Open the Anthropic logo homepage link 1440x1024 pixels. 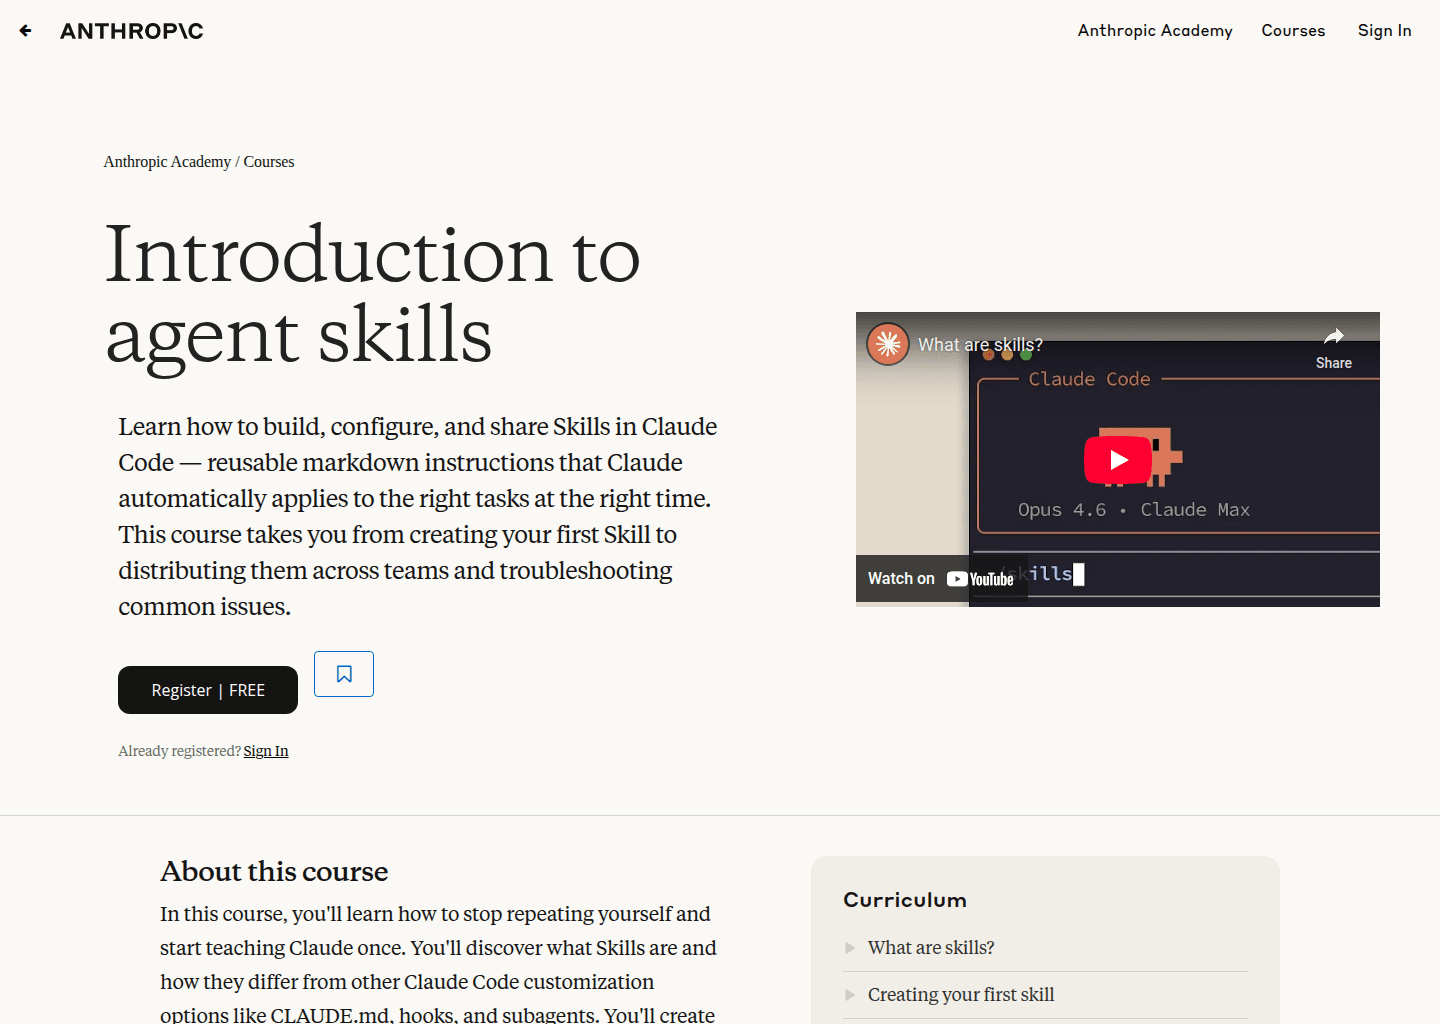pos(132,31)
